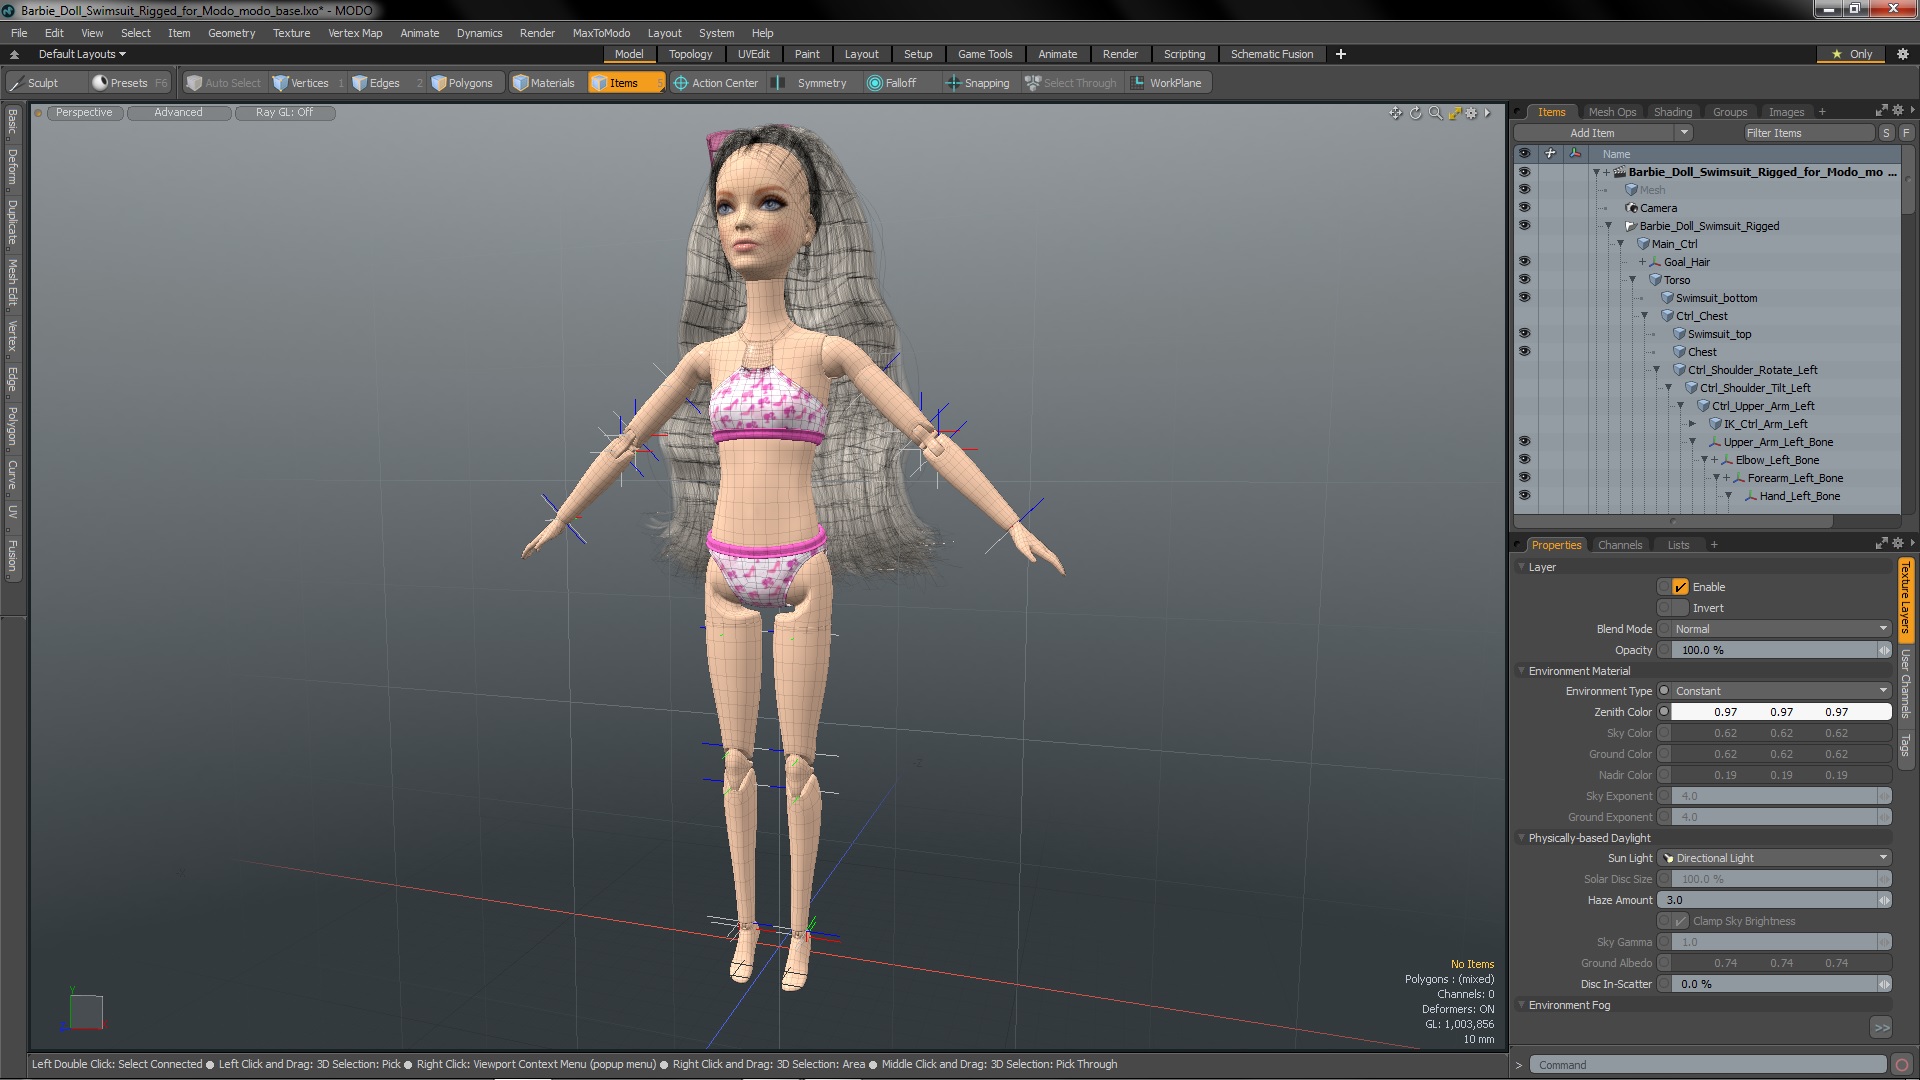Switch to Materials selection mode
The image size is (1920, 1080).
click(544, 83)
